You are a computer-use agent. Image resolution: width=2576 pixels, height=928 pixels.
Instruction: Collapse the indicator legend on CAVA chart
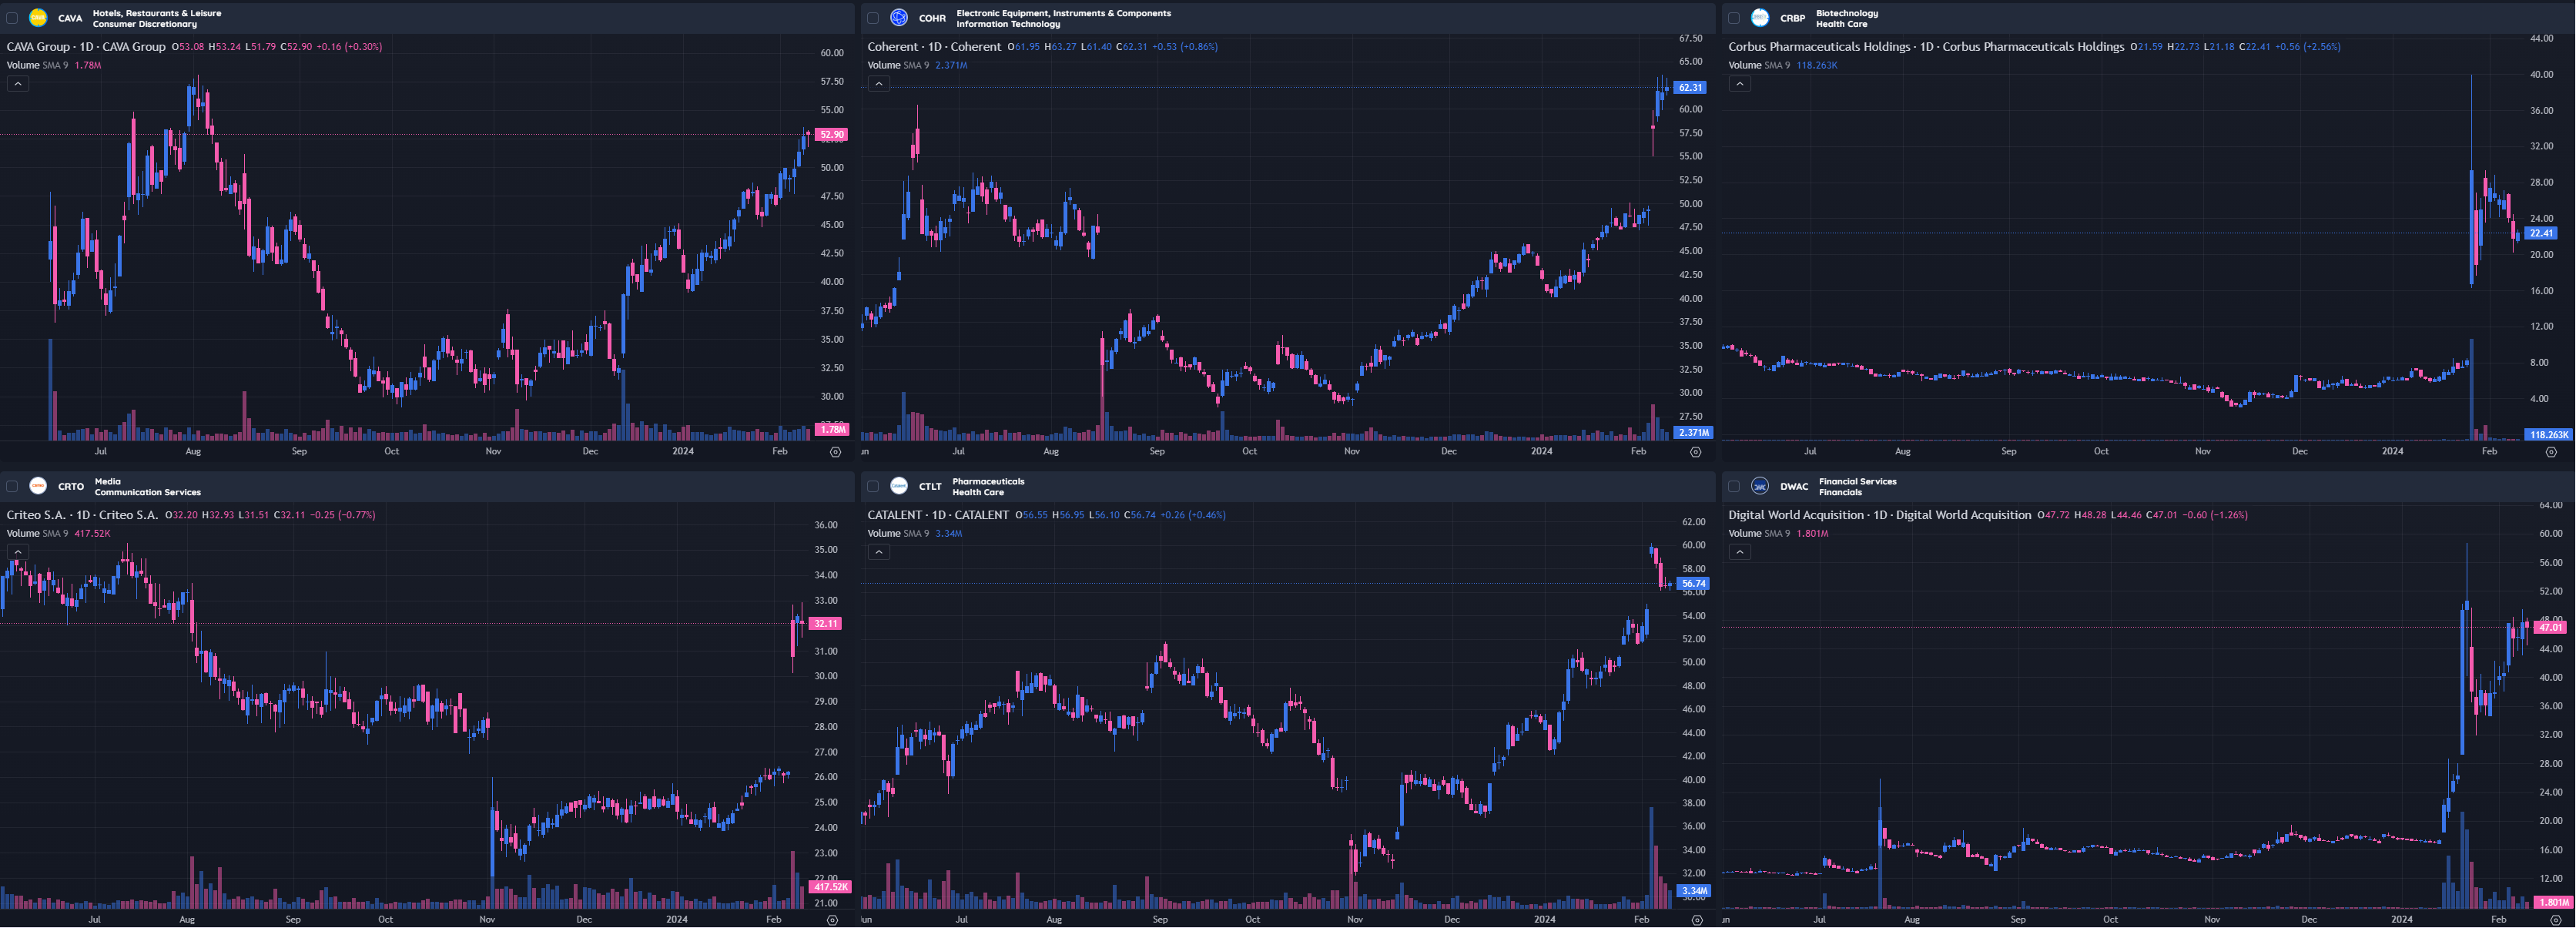point(18,84)
